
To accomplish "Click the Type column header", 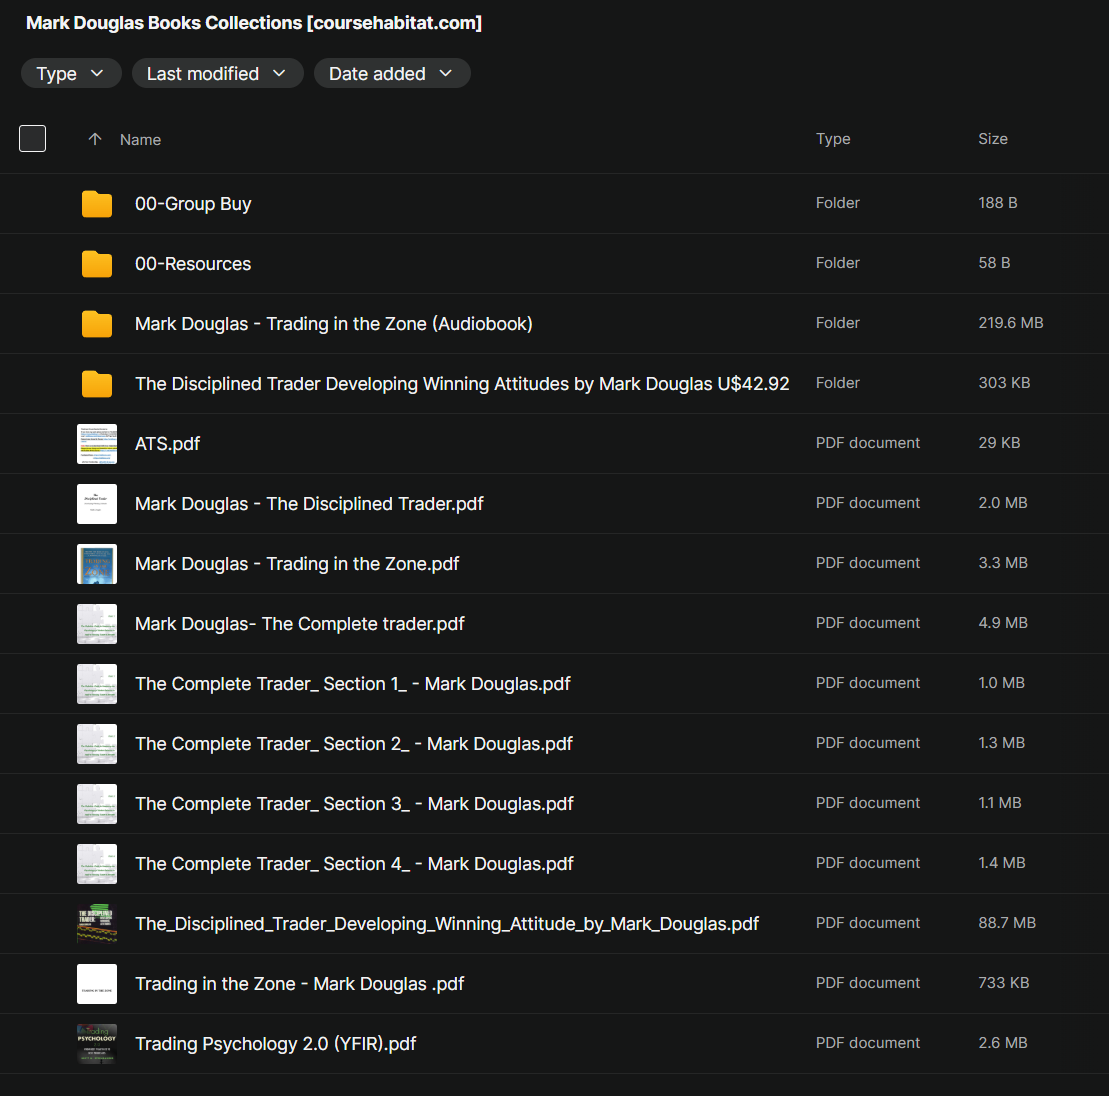I will [833, 139].
